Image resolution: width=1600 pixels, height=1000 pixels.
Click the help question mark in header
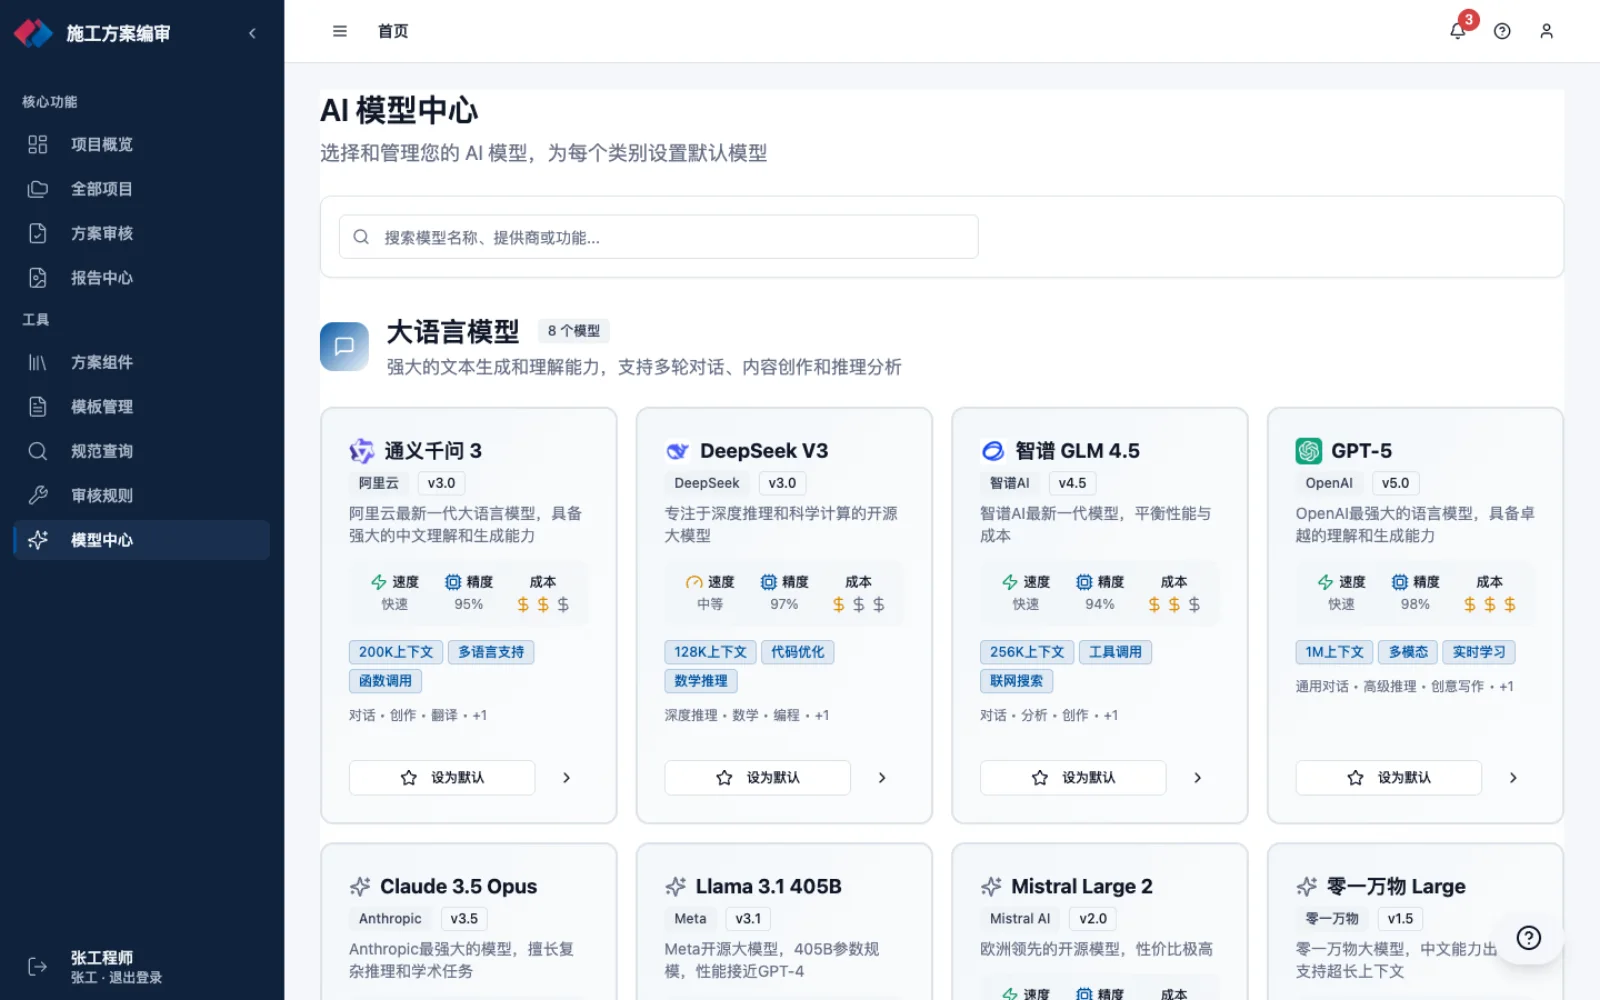[1502, 31]
